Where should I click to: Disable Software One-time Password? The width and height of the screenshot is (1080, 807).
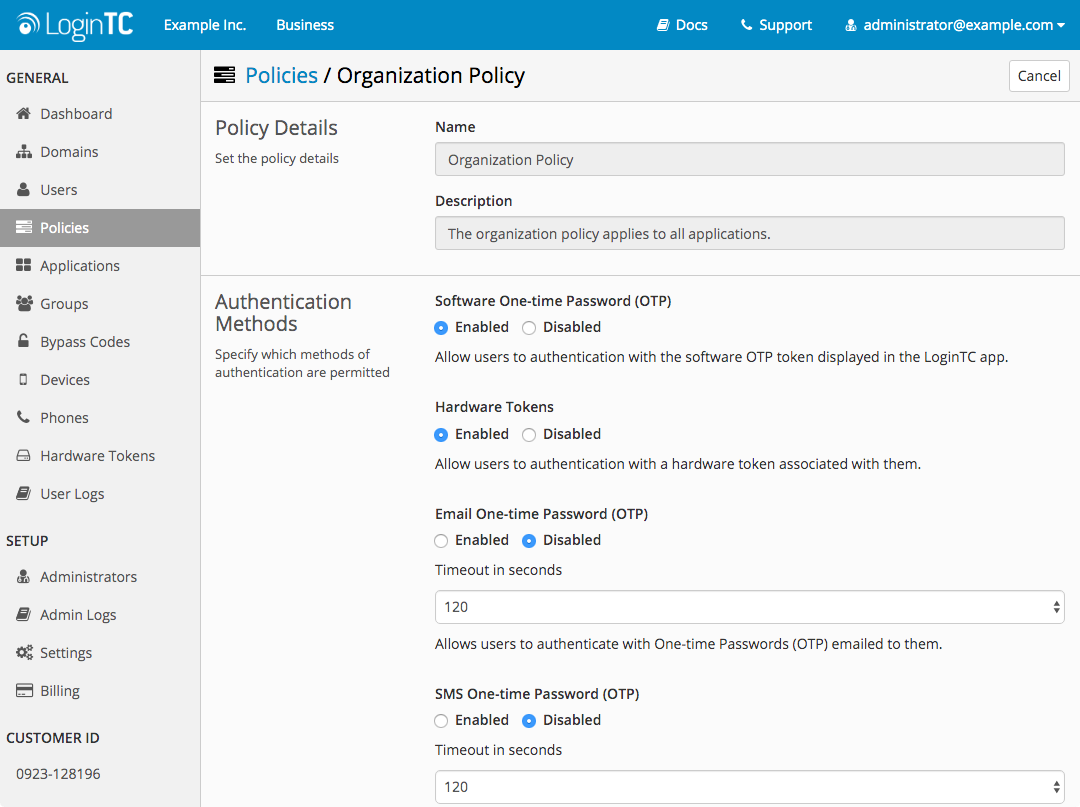tap(529, 328)
